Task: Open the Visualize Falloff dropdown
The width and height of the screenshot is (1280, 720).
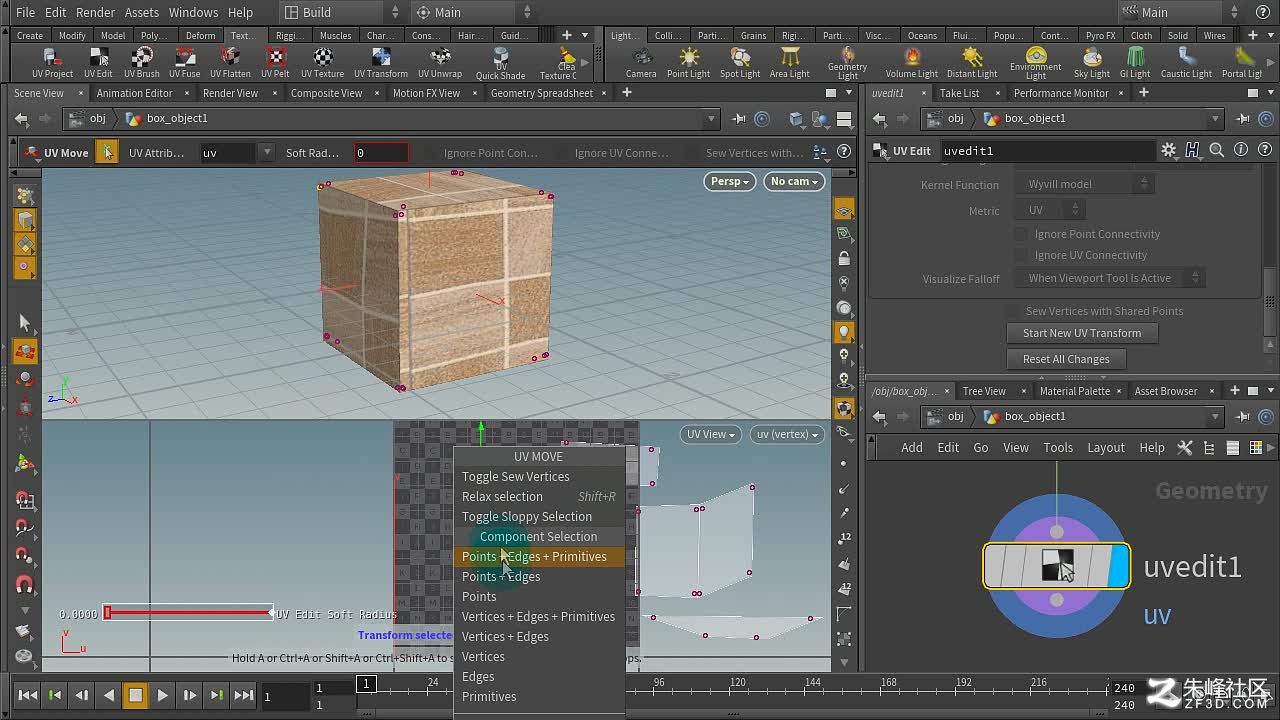Action: pos(1112,278)
